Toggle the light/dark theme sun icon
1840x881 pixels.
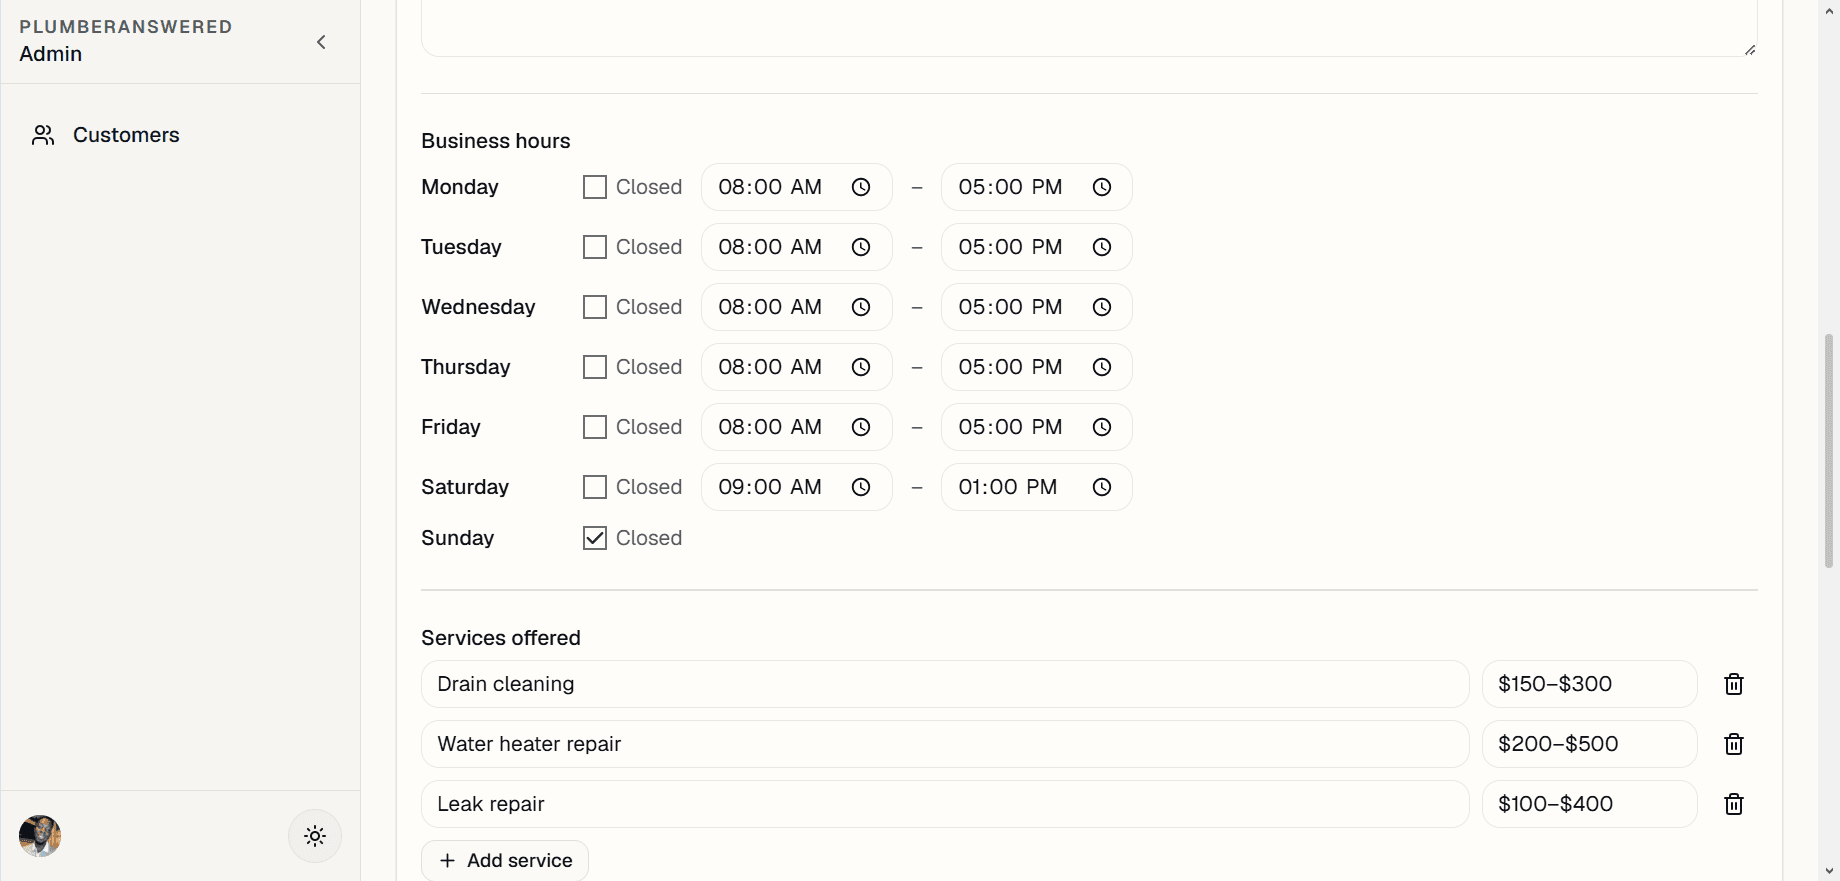[315, 836]
